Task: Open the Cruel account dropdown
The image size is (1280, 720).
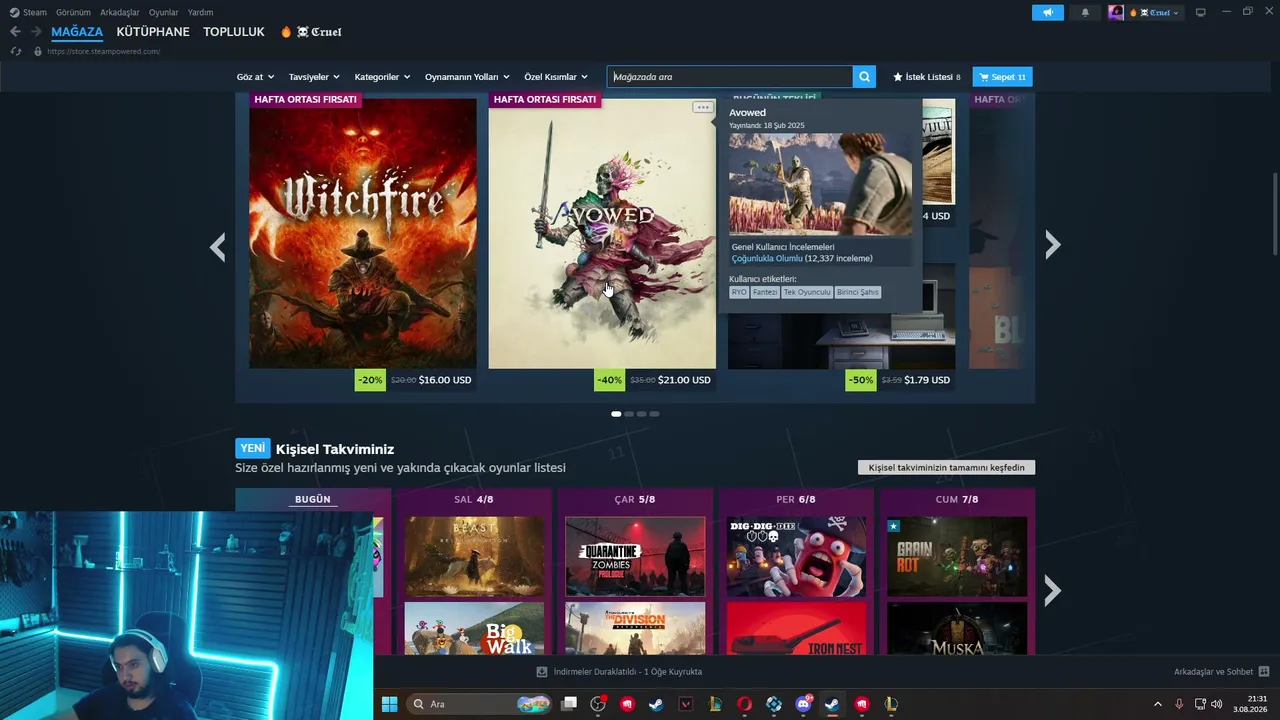Action: 1155,13
